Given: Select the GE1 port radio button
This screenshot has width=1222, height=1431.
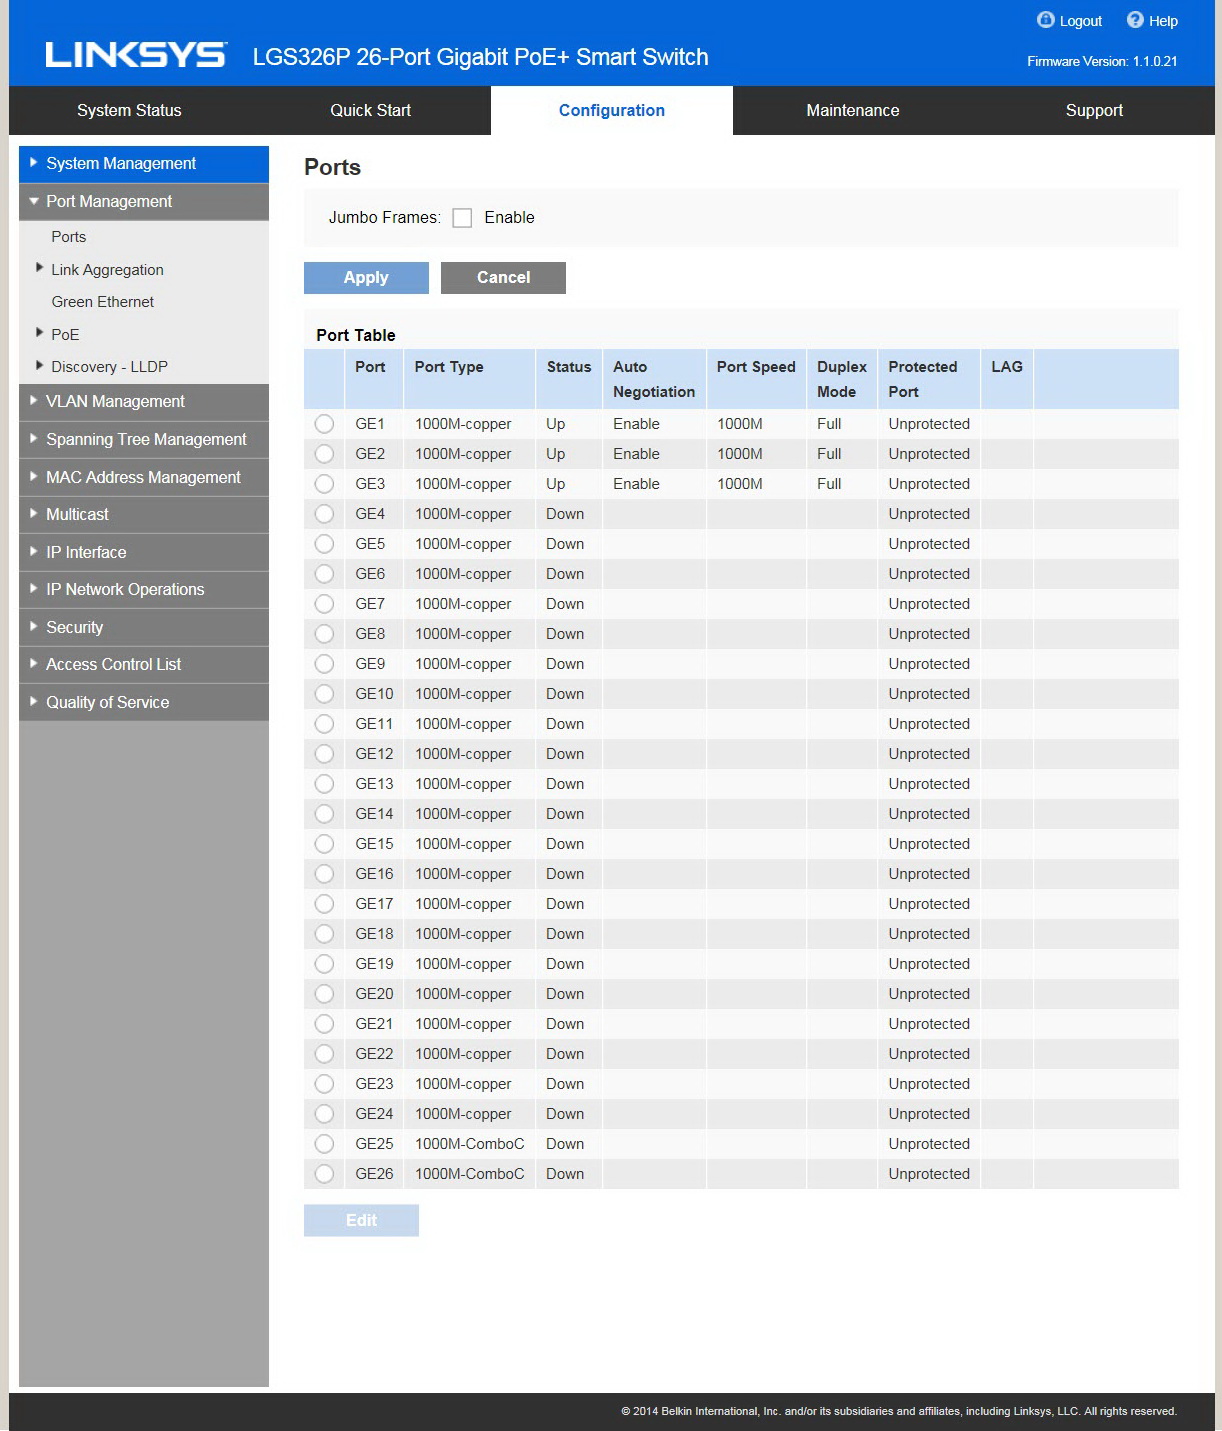Looking at the screenshot, I should (324, 424).
